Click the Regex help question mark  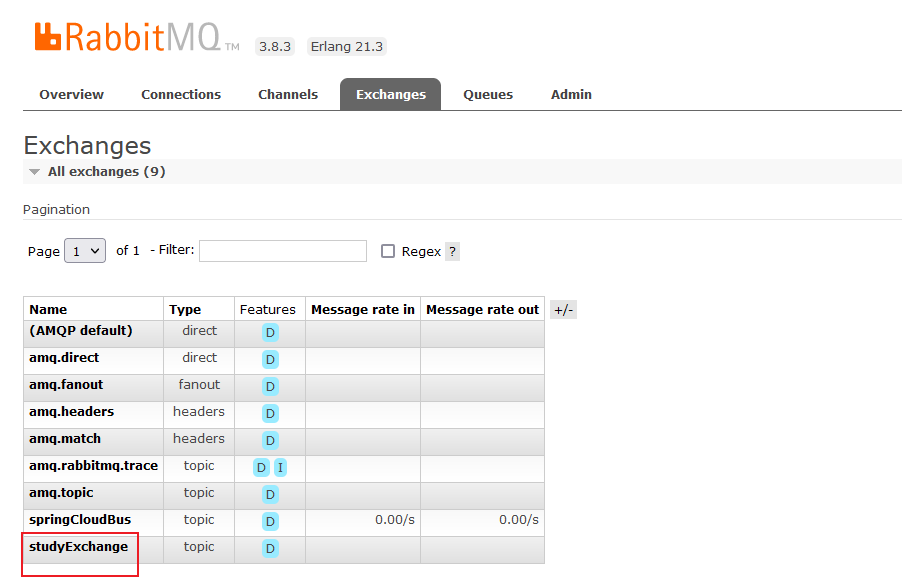tap(452, 251)
